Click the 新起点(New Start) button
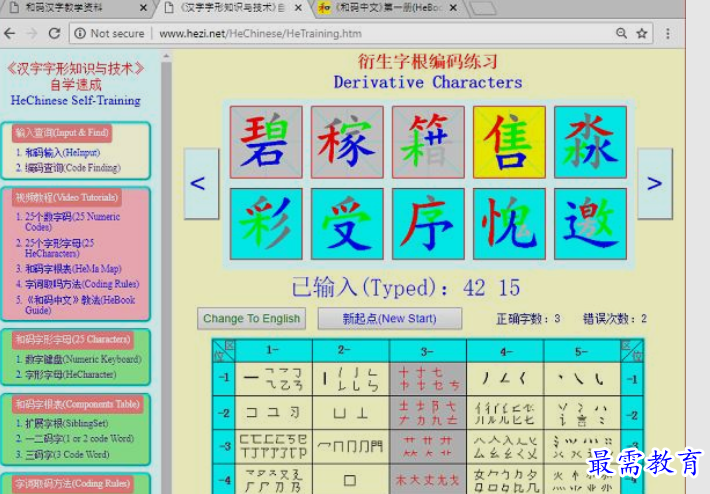Viewport: 710px width, 494px height. coord(389,318)
